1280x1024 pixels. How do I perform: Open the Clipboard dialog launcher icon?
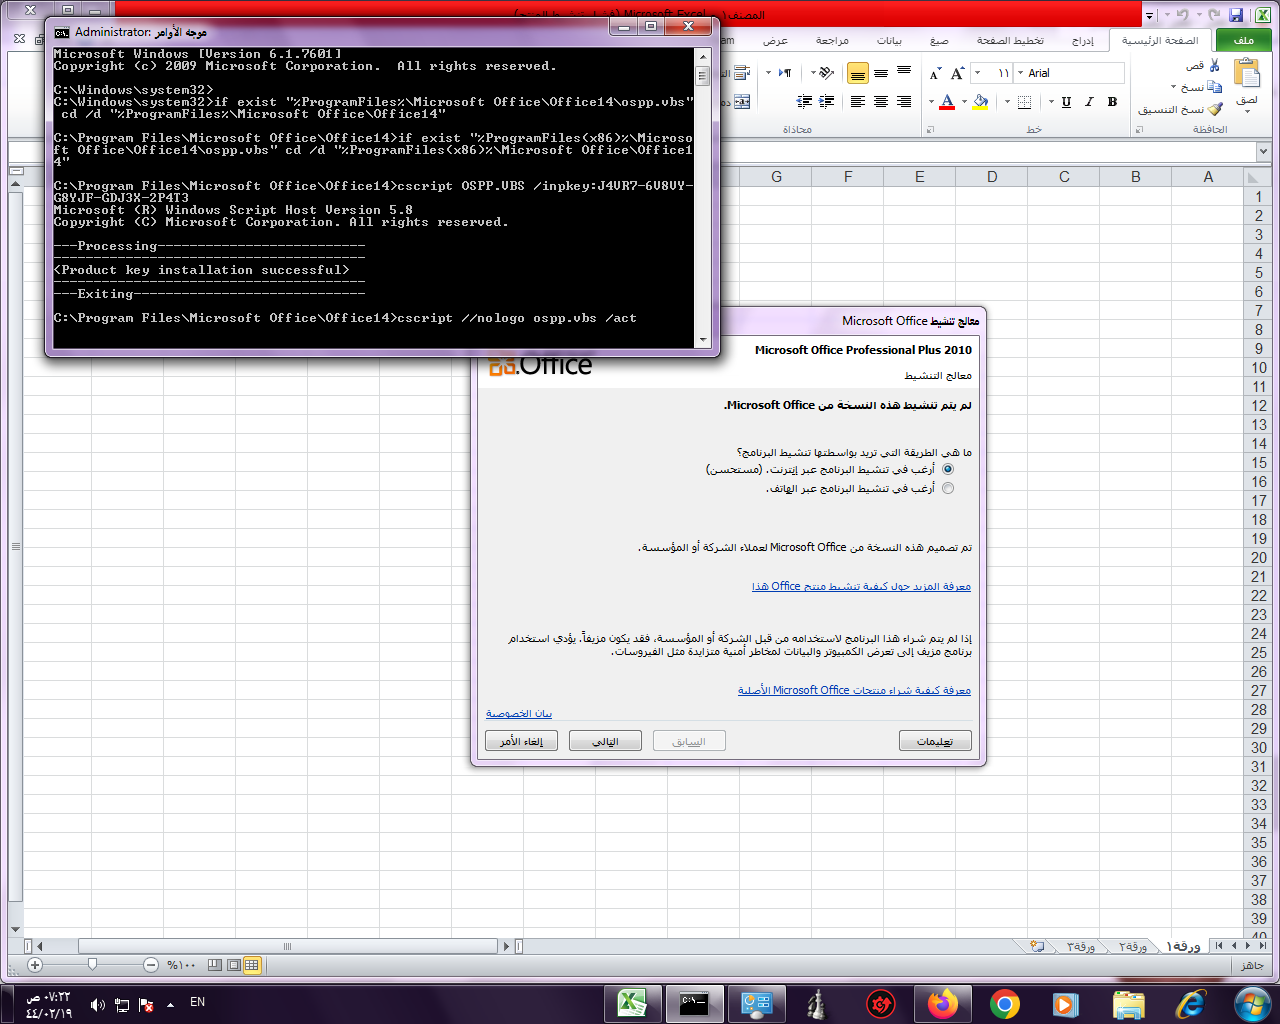click(1140, 130)
